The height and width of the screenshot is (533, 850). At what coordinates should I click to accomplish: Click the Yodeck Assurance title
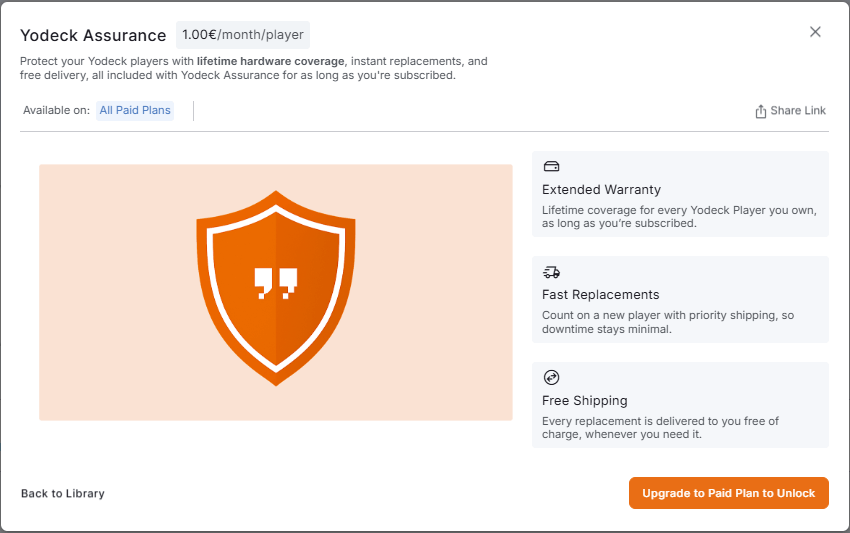pyautogui.click(x=93, y=35)
